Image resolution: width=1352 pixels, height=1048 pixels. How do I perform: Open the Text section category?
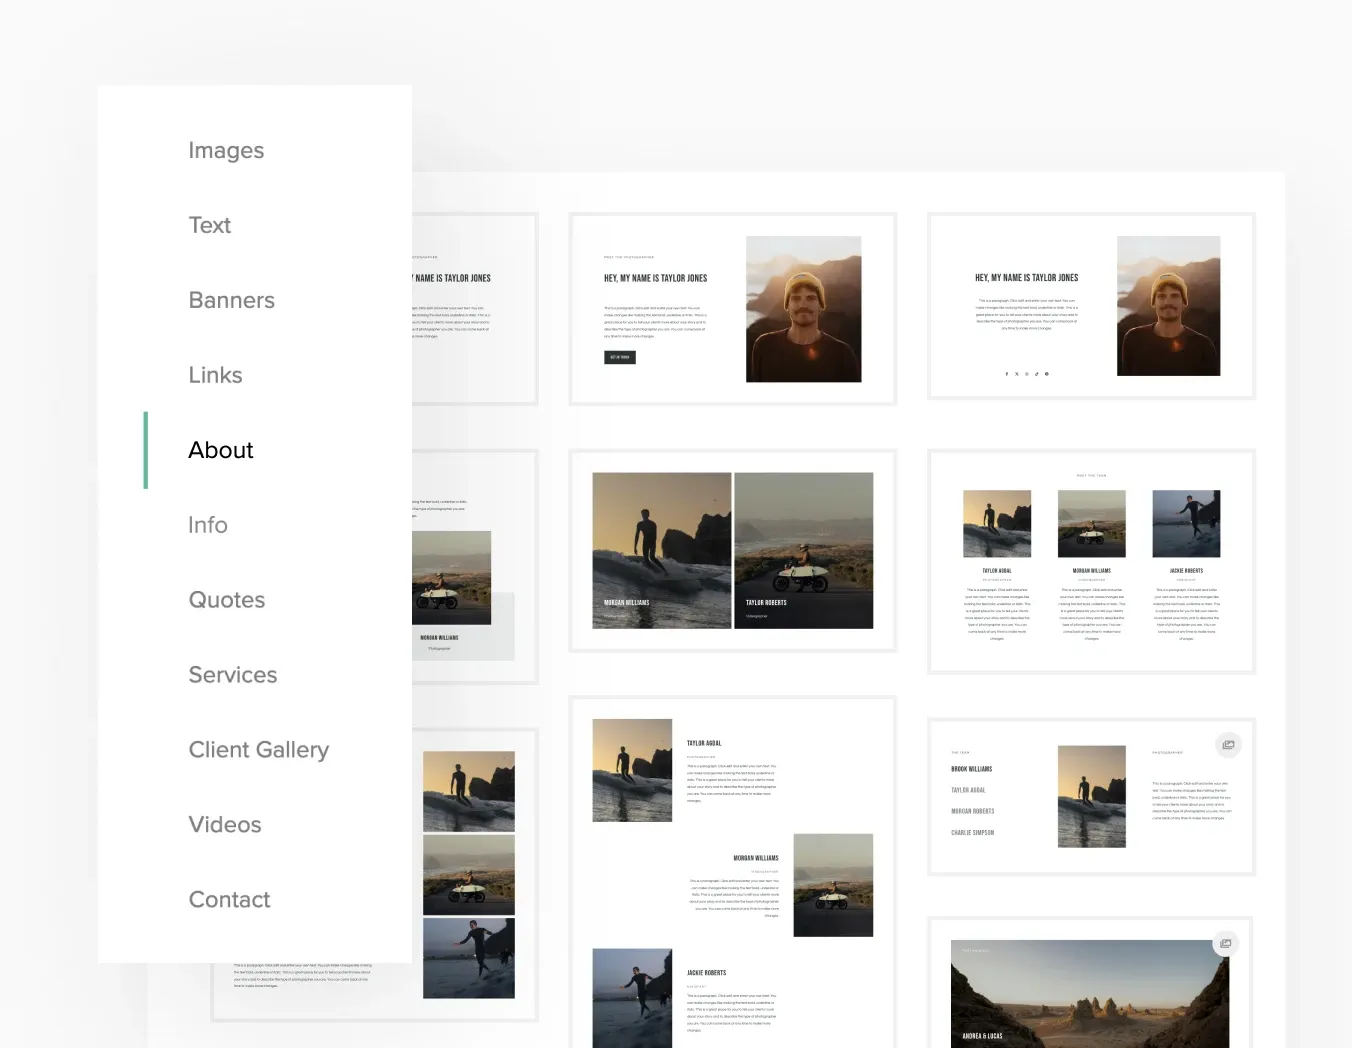209,225
